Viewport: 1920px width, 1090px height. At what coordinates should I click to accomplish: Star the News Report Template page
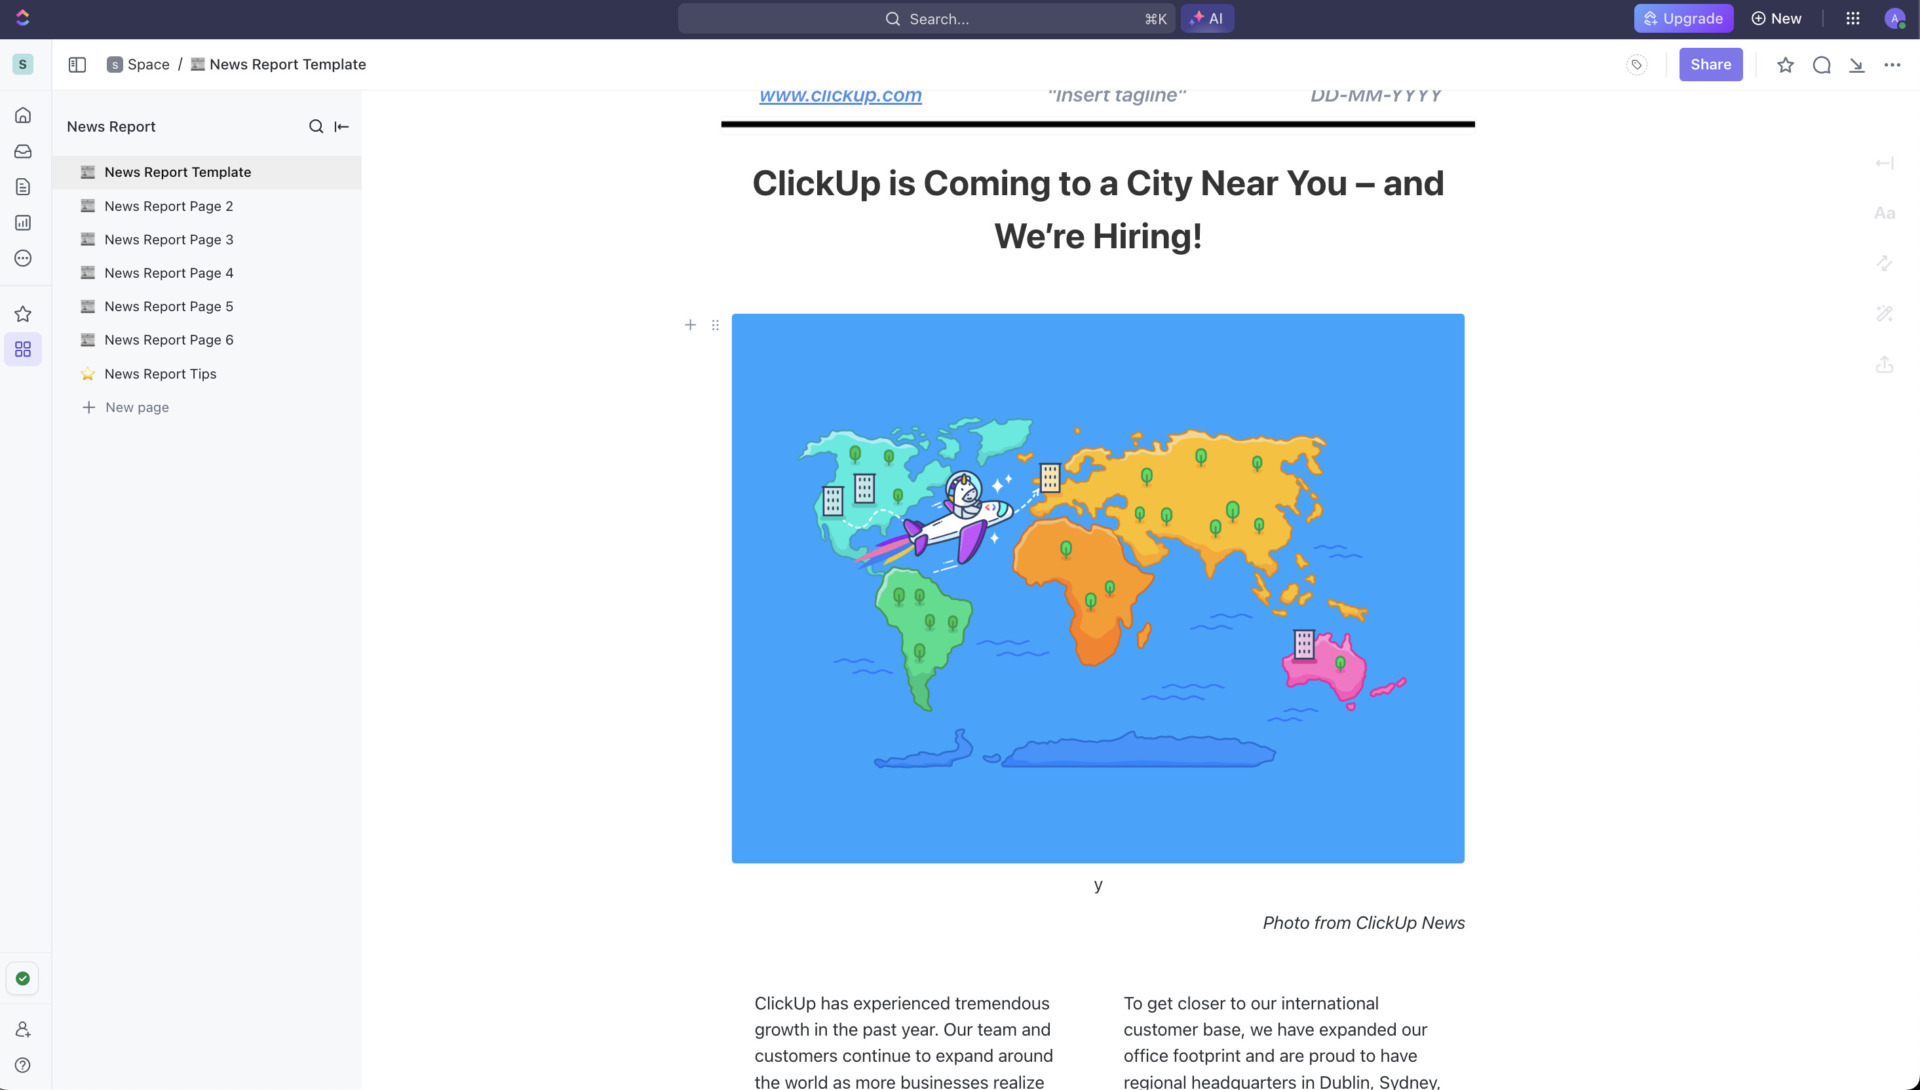point(1785,64)
